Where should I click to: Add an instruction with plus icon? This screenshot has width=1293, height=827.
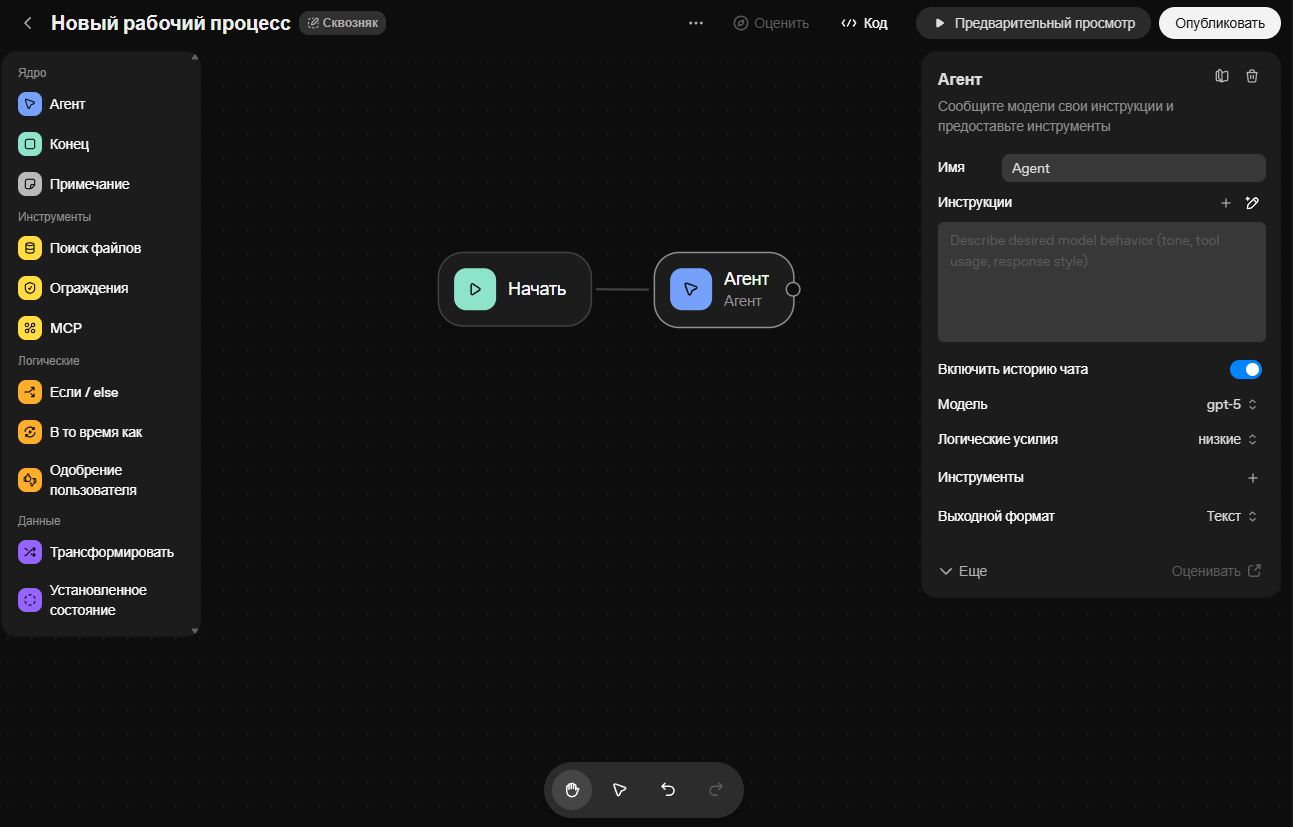point(1226,203)
